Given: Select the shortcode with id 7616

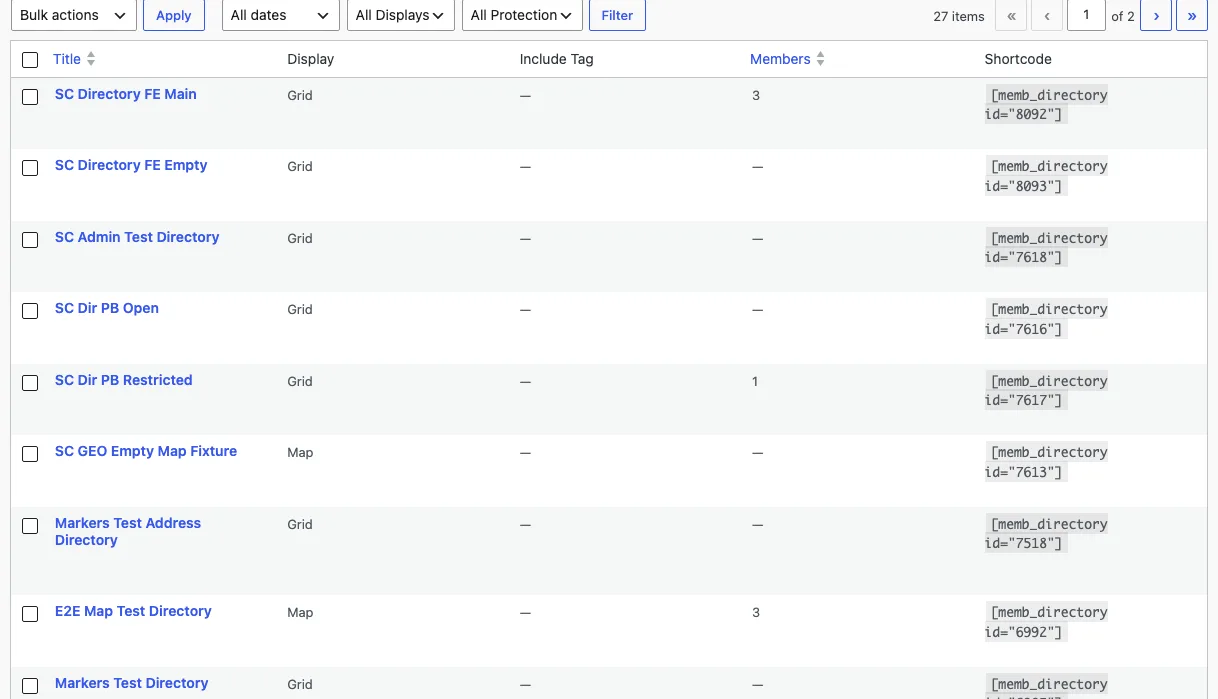Looking at the screenshot, I should coord(1046,319).
